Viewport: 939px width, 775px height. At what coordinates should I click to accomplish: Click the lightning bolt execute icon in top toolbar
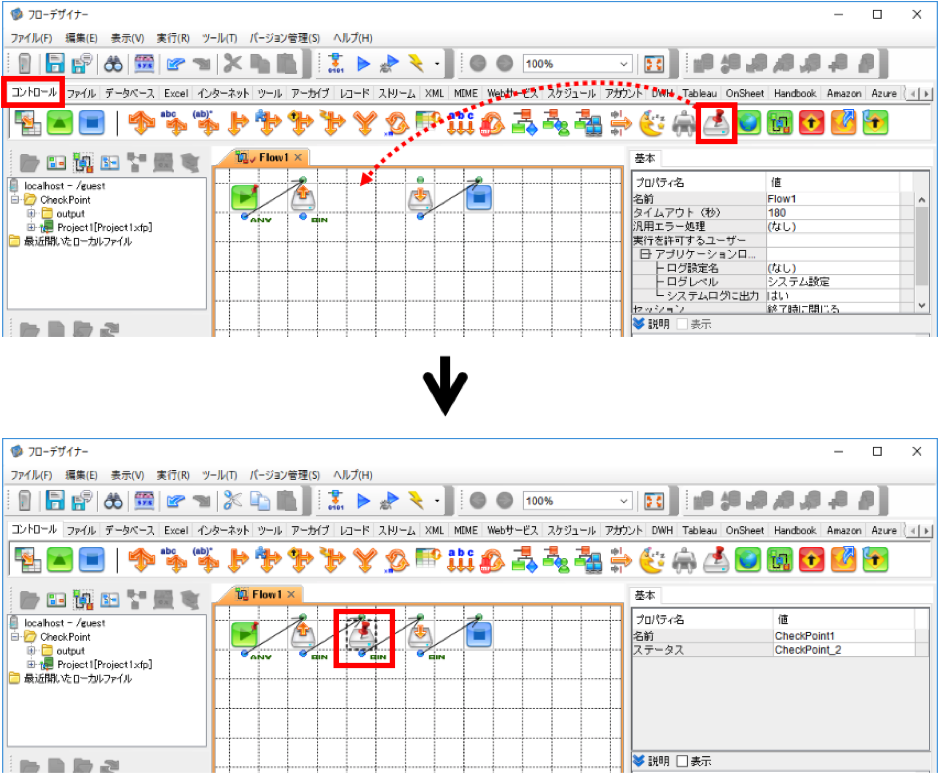415,63
